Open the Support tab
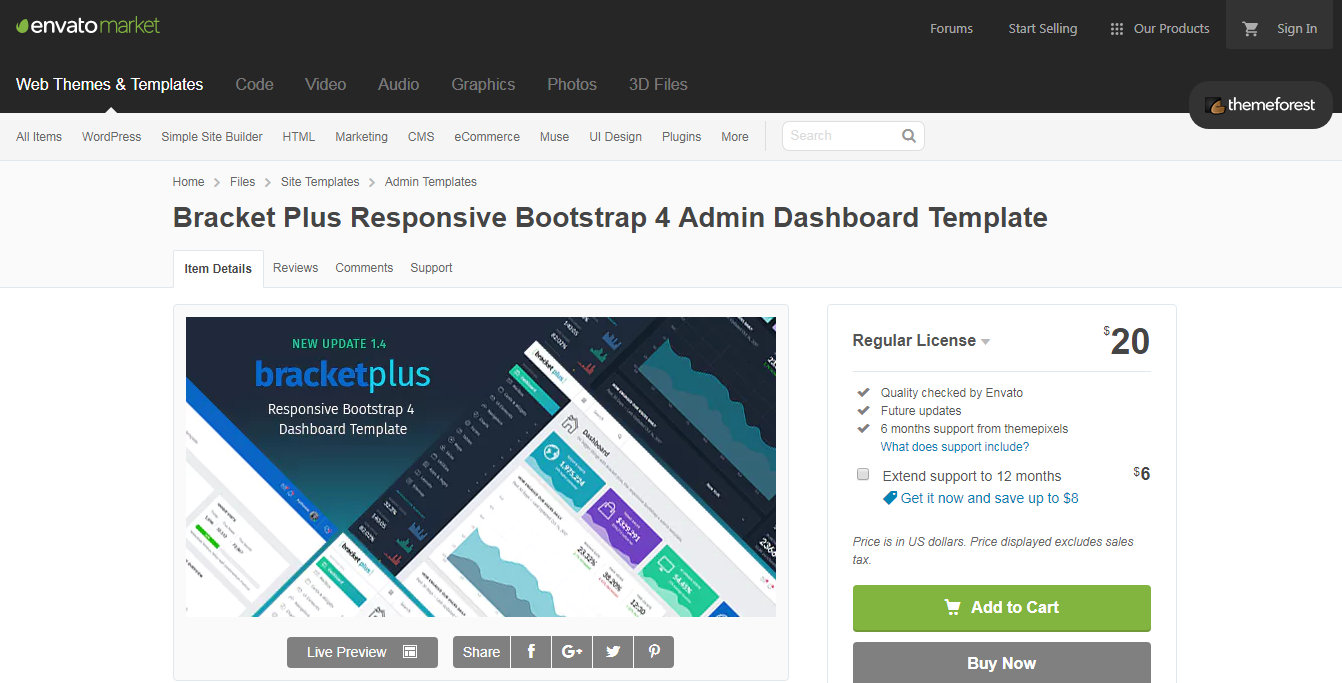The width and height of the screenshot is (1342, 683). 431,268
